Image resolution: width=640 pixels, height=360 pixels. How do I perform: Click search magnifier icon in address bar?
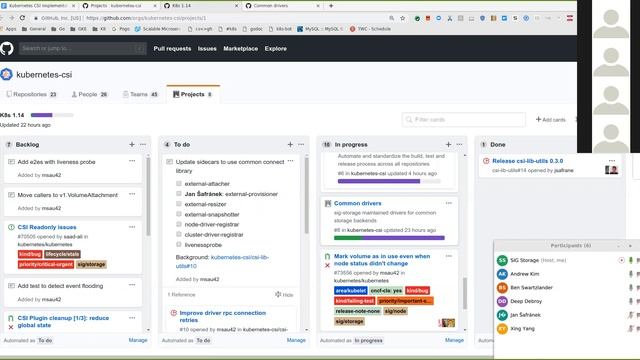pyautogui.click(x=391, y=18)
